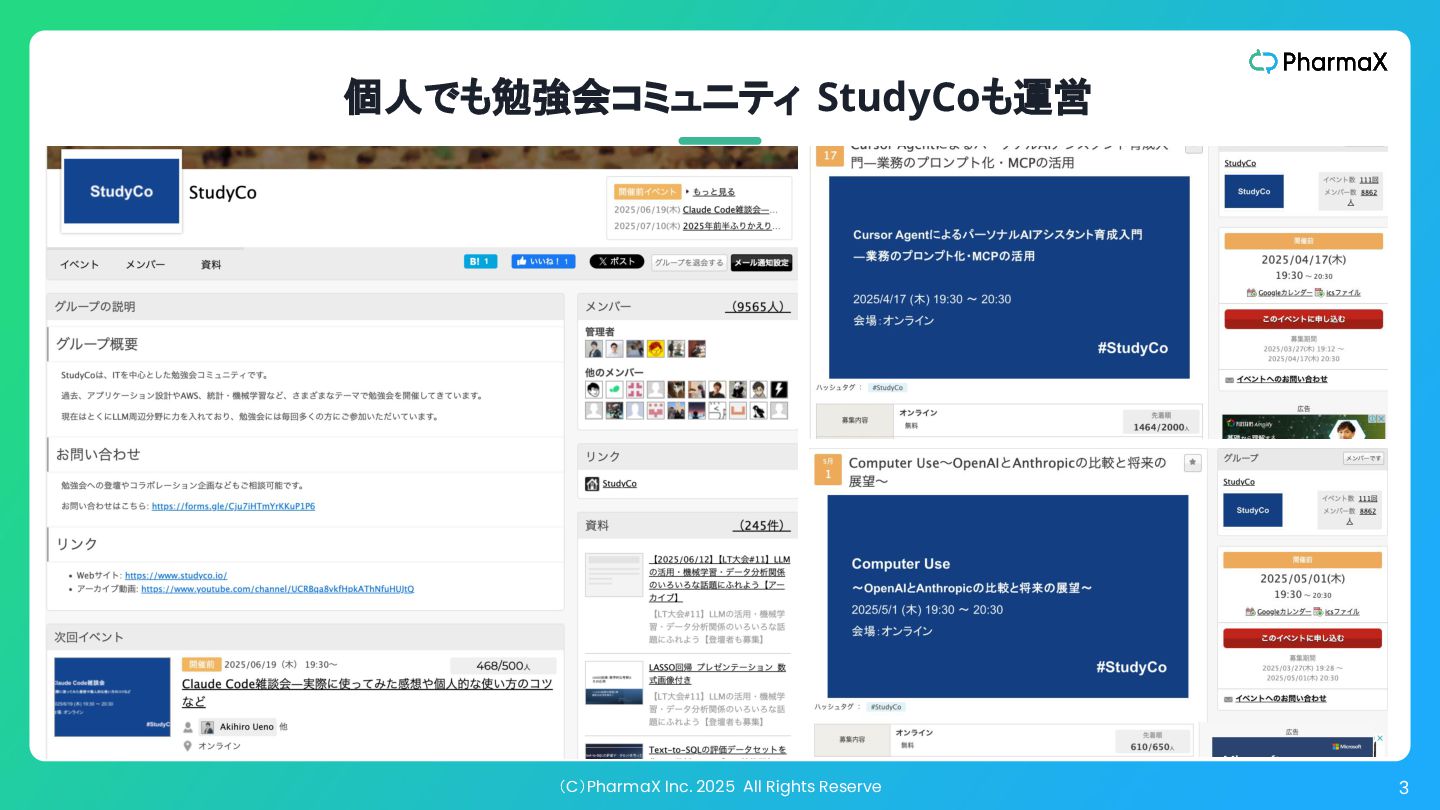
Task: Open the LASSO回帰 プレゼンテーション material link
Action: point(717,674)
